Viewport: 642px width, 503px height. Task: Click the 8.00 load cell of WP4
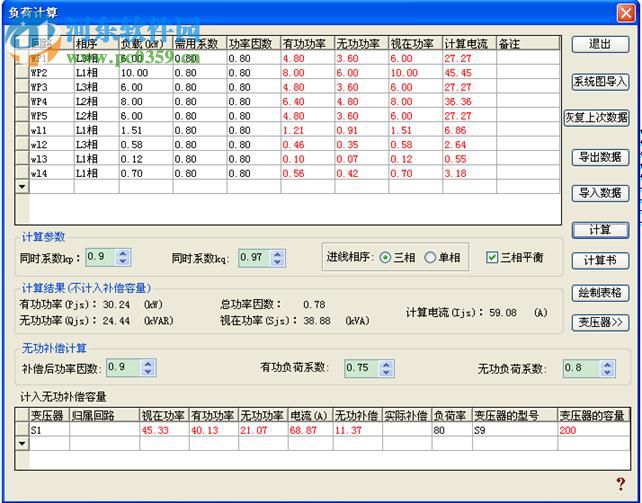[x=146, y=102]
